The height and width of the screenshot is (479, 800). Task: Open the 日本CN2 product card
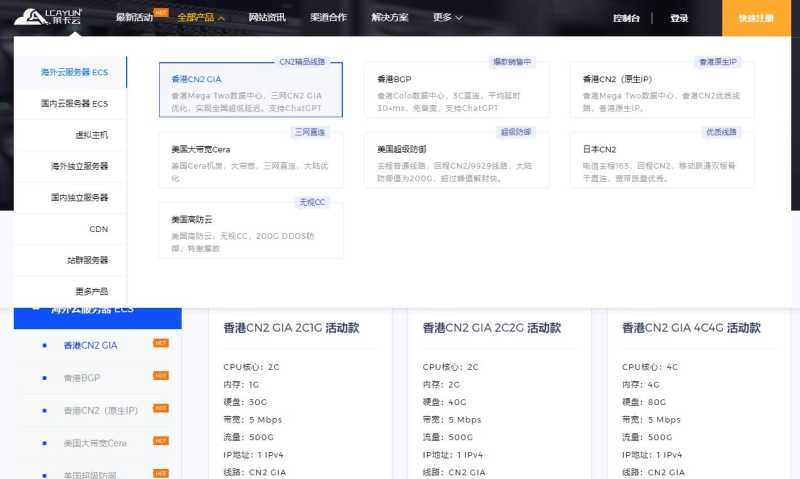click(662, 160)
